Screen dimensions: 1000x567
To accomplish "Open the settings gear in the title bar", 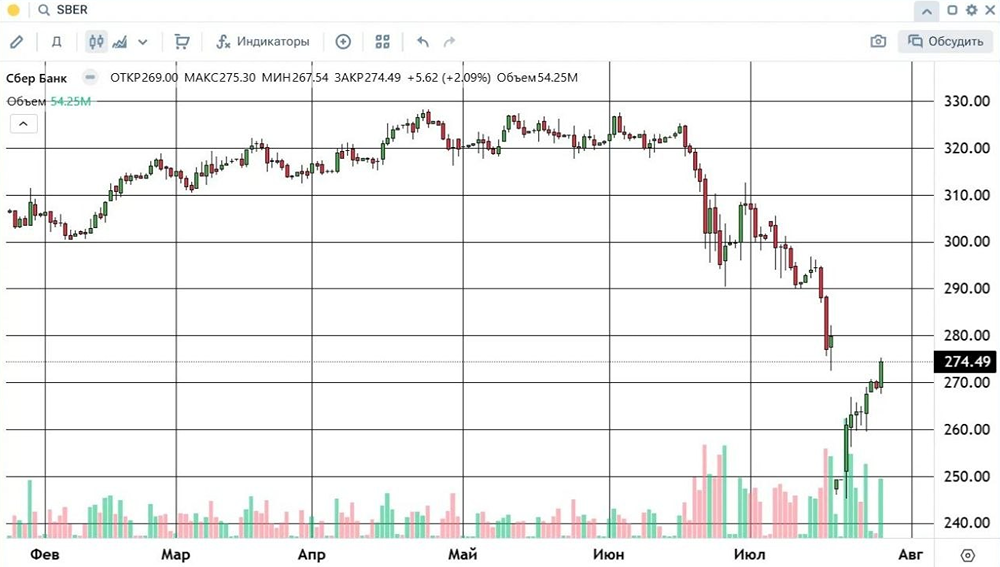I will click(x=971, y=10).
